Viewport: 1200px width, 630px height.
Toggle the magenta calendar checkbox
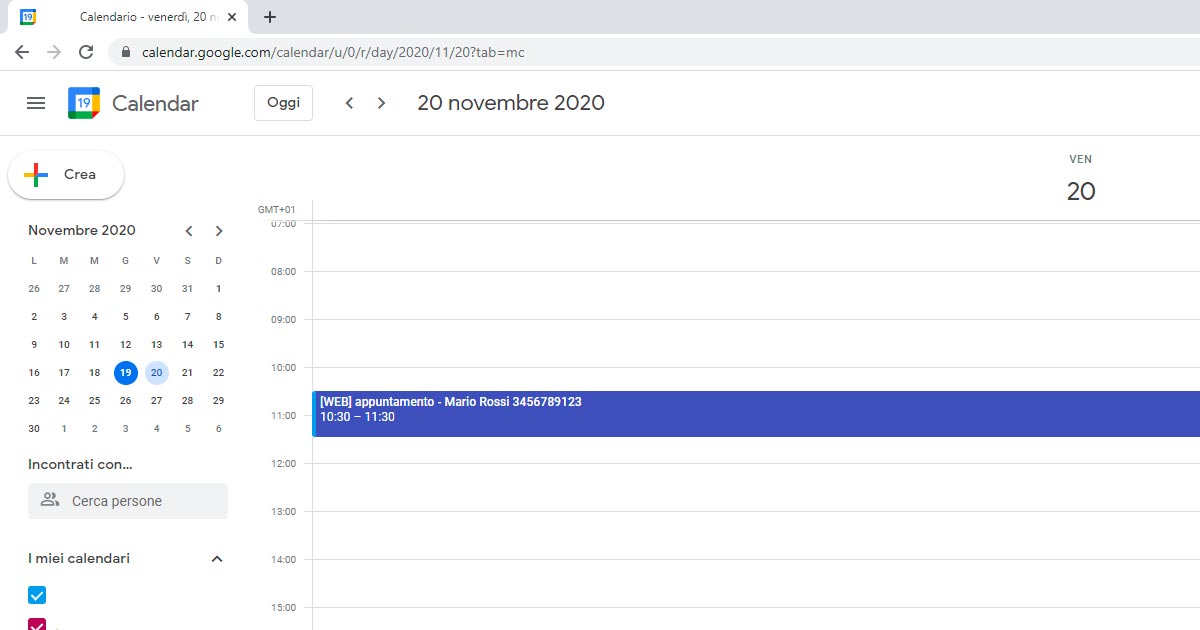[37, 625]
